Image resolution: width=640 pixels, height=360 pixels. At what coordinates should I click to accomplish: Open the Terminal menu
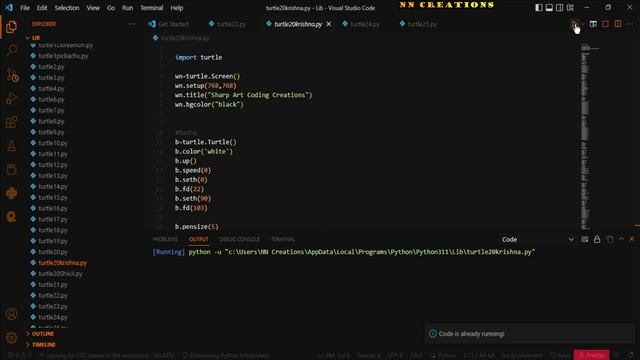[151, 8]
